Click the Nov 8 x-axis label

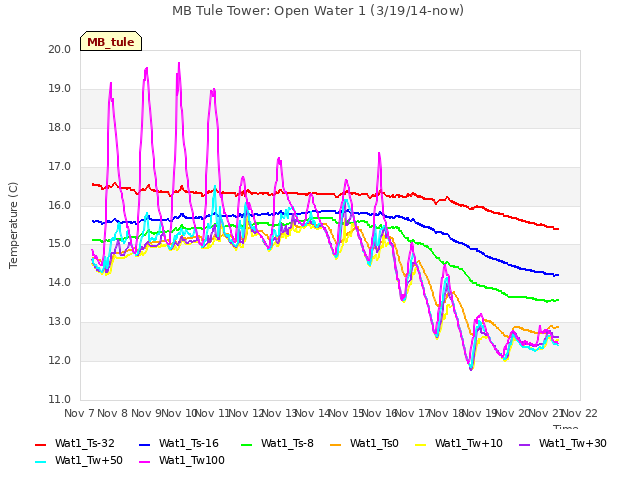112,413
